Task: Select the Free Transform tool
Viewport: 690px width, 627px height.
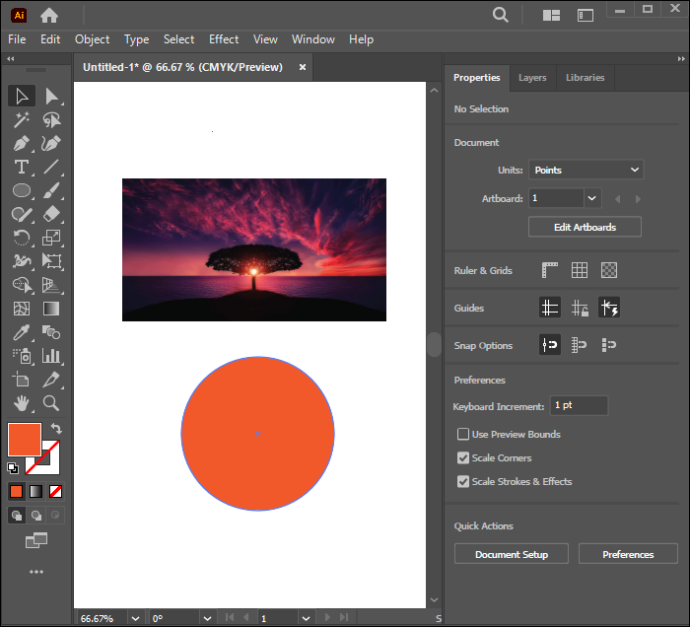Action: 51,261
